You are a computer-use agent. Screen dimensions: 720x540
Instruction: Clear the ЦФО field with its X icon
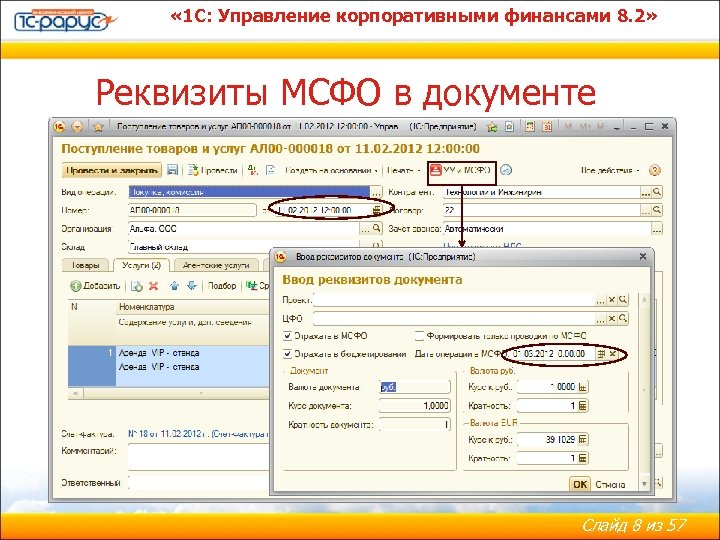point(612,318)
